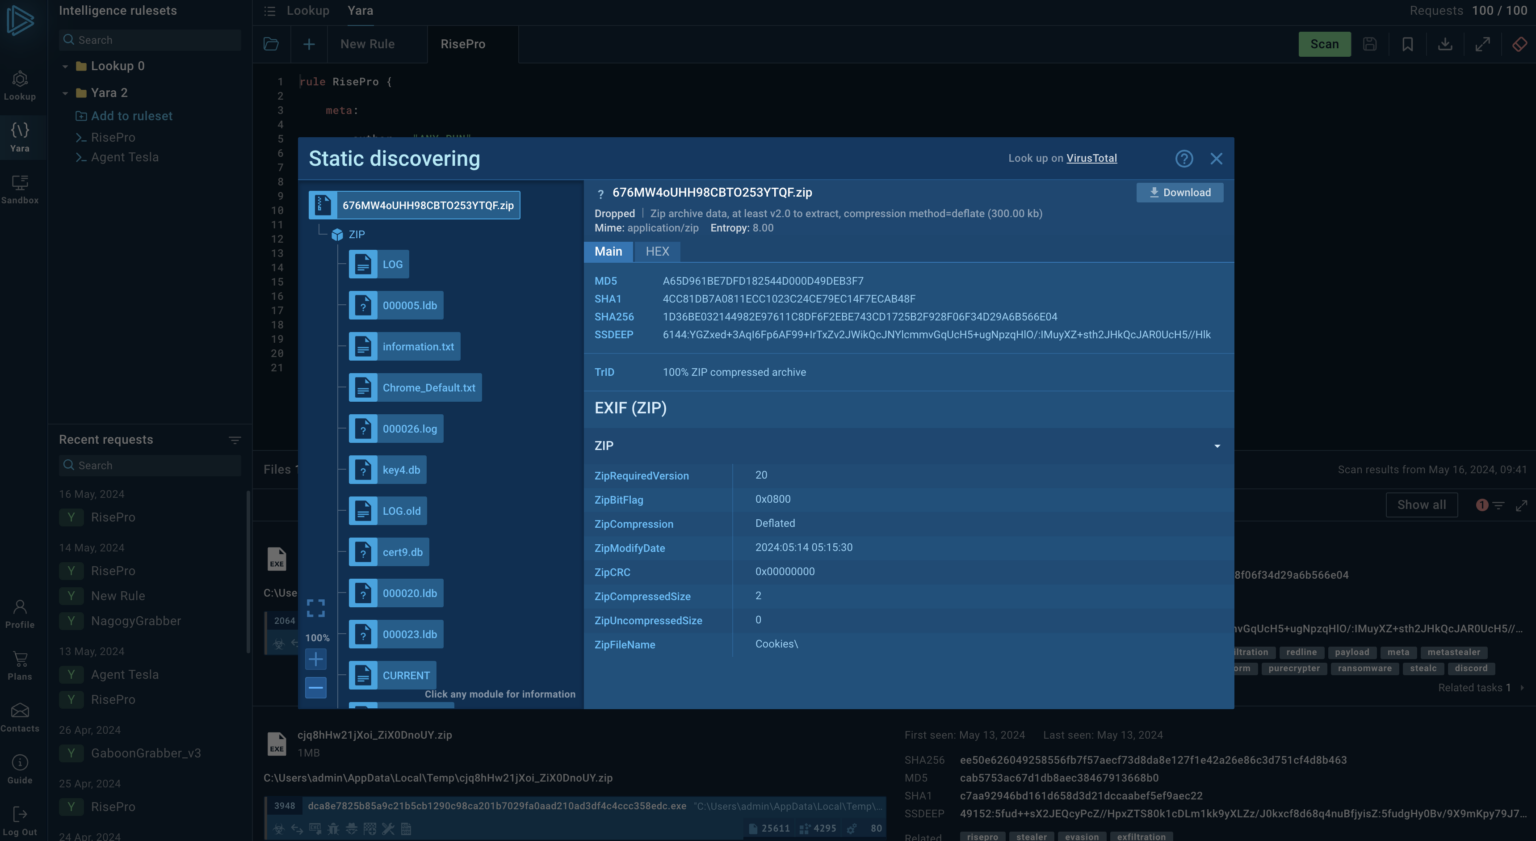The height and width of the screenshot is (841, 1536).
Task: Toggle the filter on Recent requests
Action: 235,439
